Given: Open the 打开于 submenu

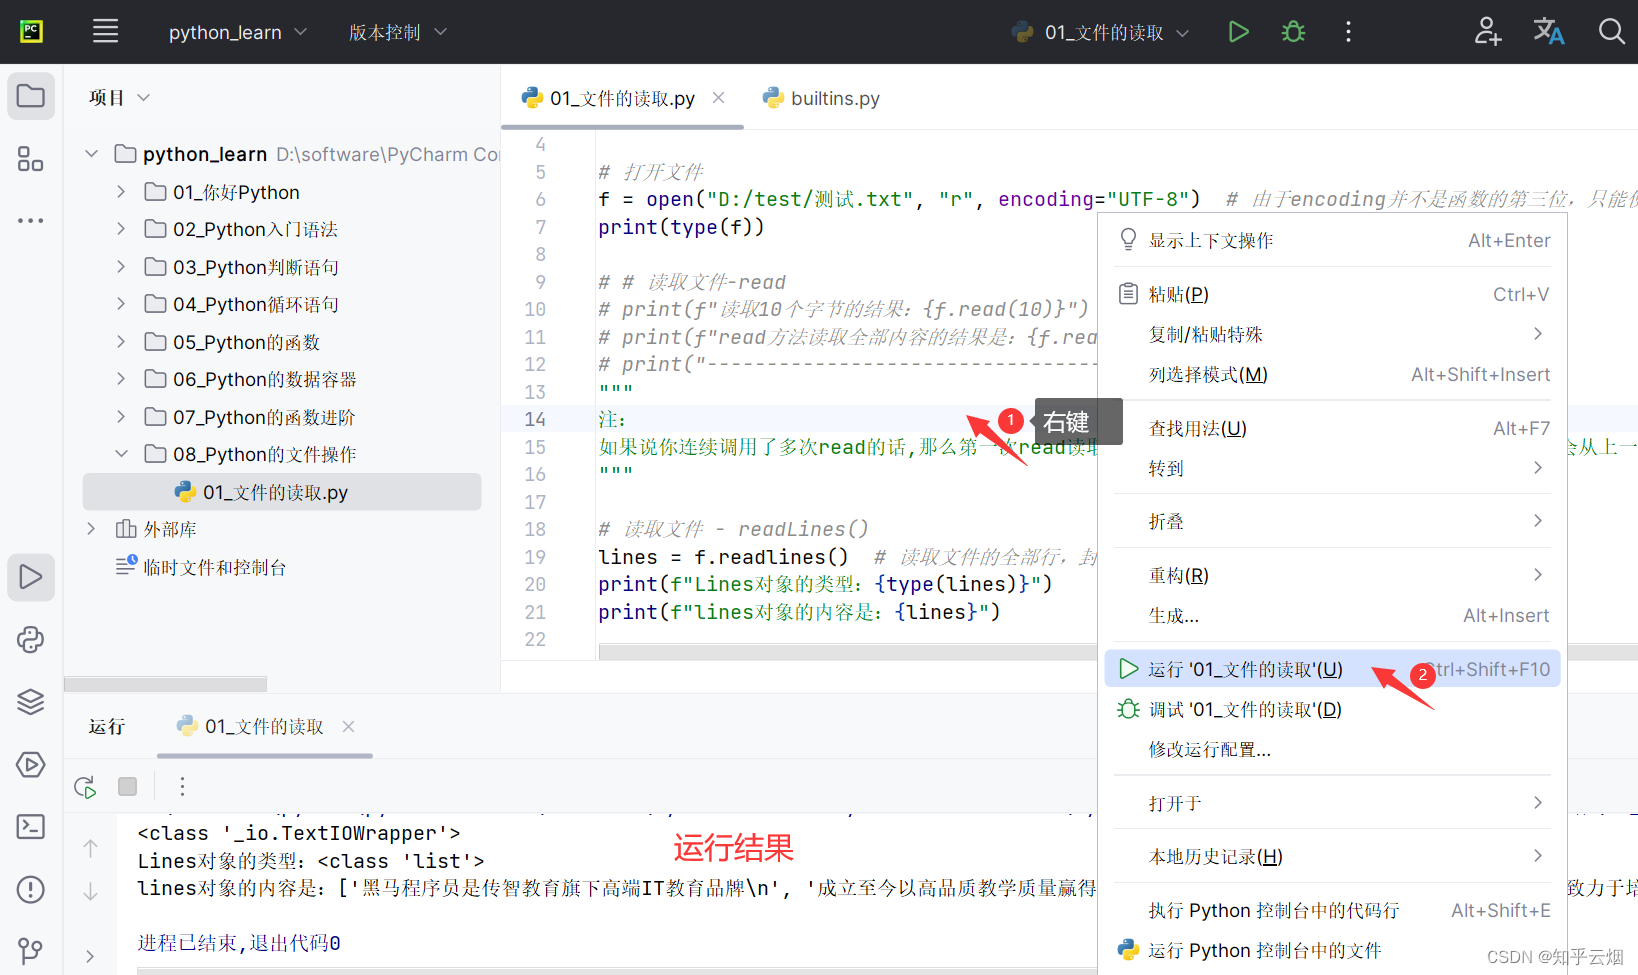Looking at the screenshot, I should (x=1332, y=804).
